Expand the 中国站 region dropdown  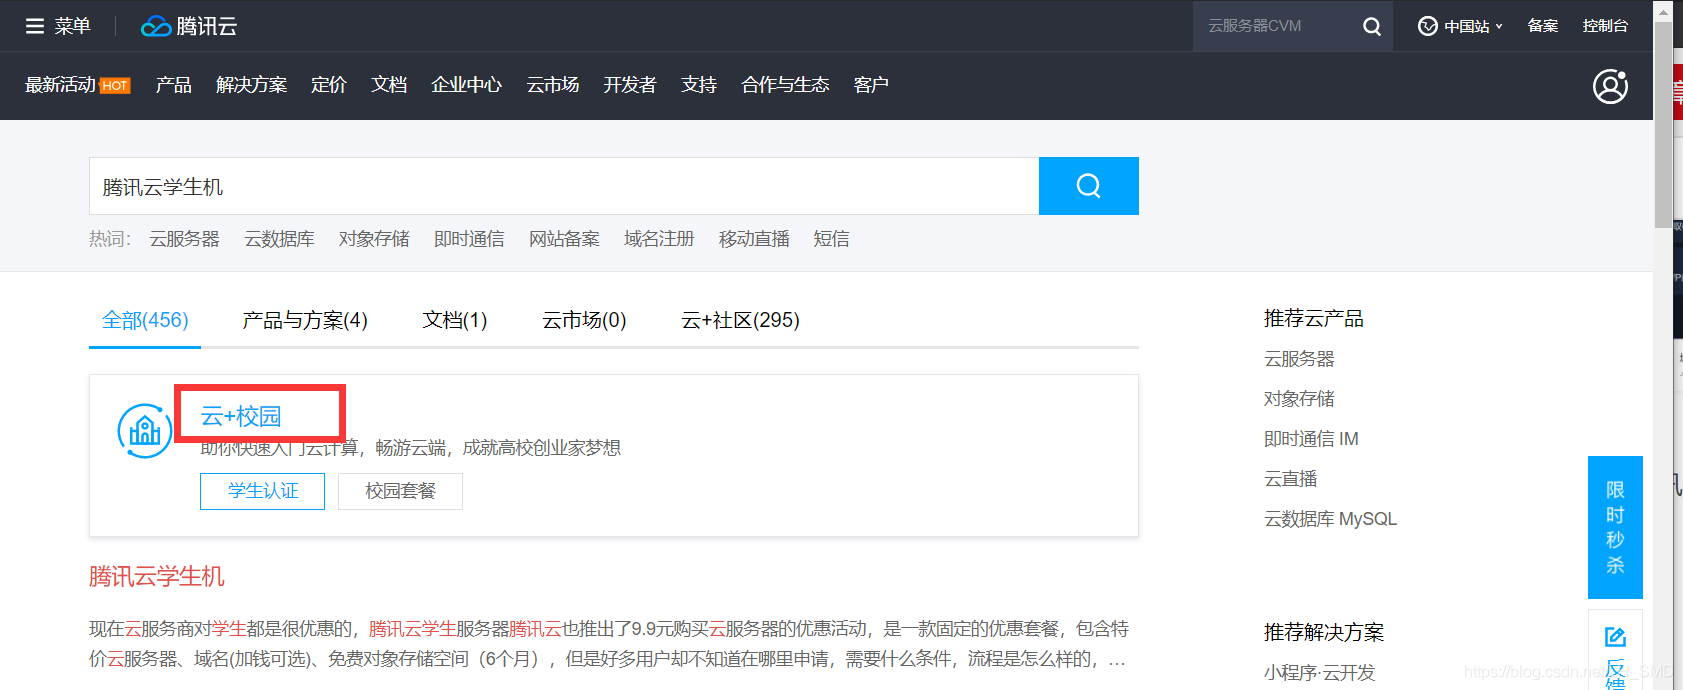1460,26
